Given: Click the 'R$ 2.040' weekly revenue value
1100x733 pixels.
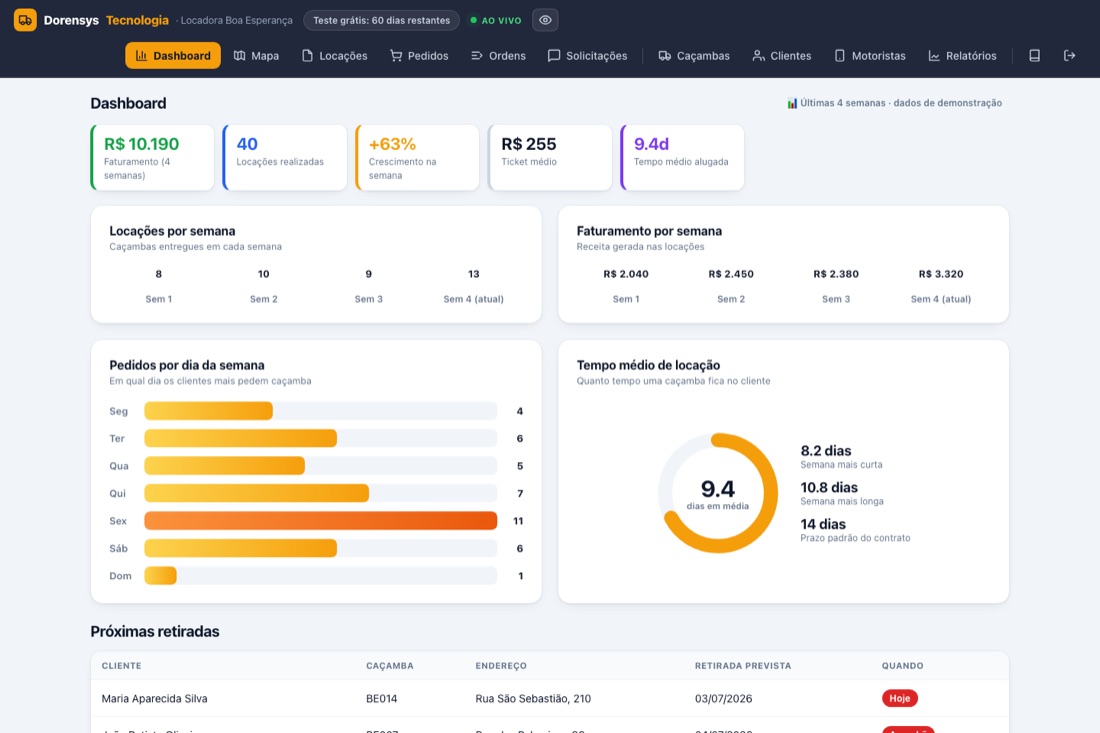Looking at the screenshot, I should [626, 274].
